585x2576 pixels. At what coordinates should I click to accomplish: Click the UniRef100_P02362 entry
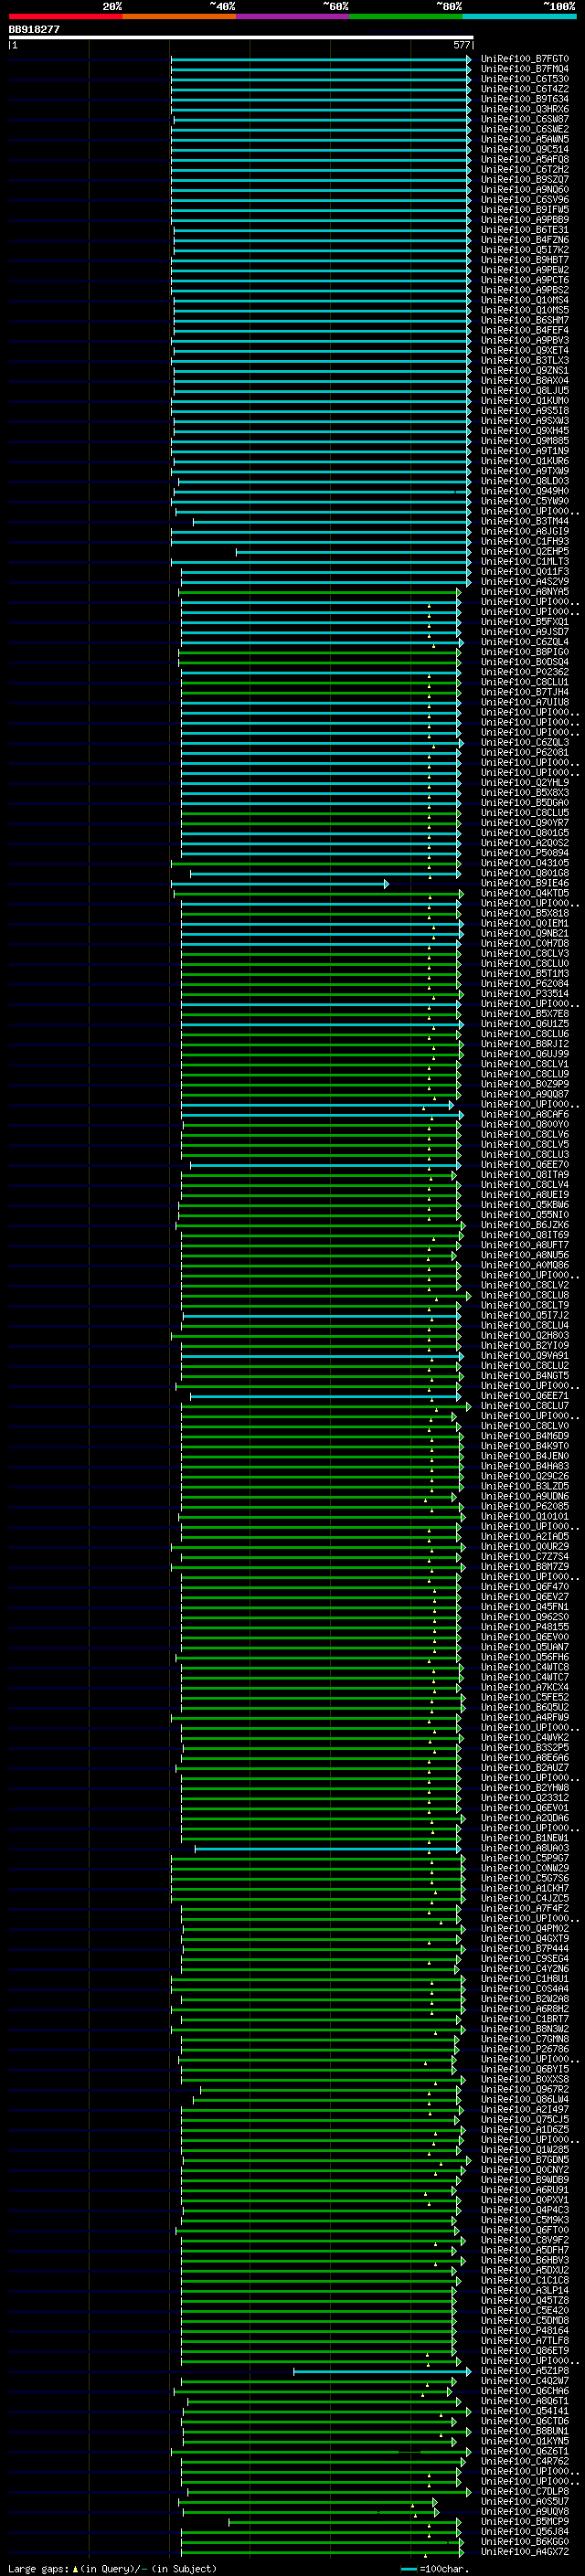coord(525,672)
